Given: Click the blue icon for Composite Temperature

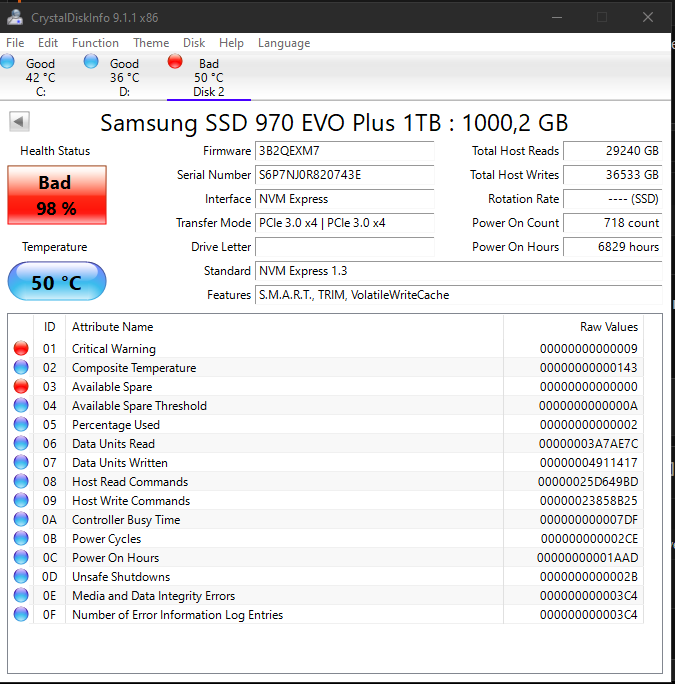Looking at the screenshot, I should tap(21, 367).
